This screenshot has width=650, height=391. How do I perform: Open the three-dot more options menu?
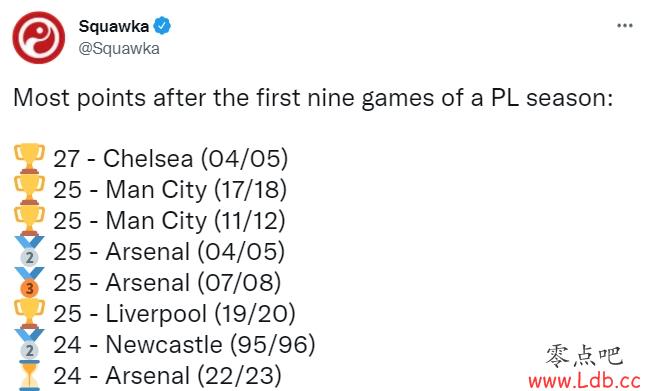[x=625, y=26]
